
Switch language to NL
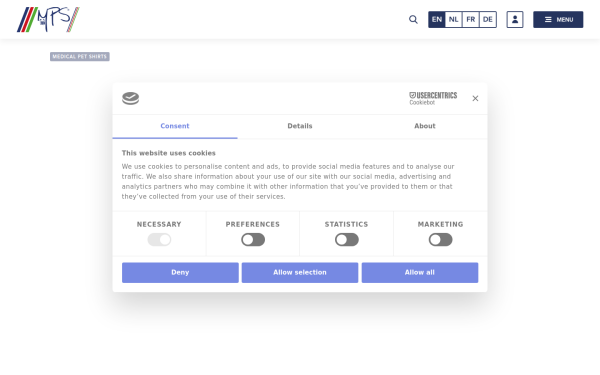(x=453, y=20)
